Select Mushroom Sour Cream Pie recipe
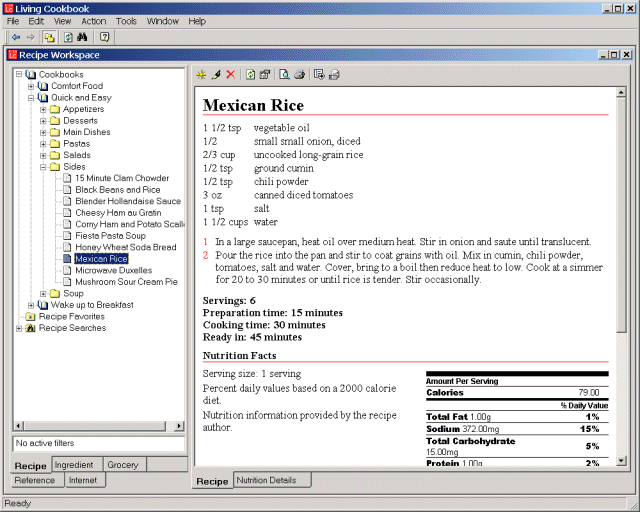 pos(126,282)
